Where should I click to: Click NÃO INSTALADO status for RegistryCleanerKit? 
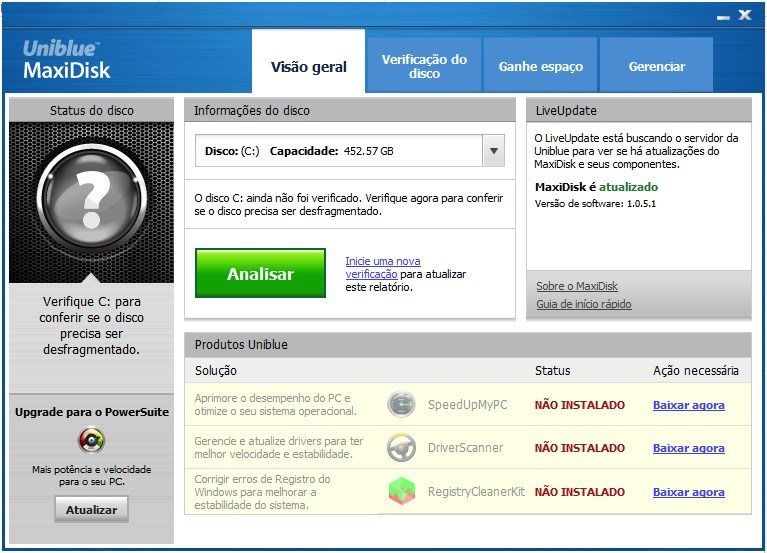580,492
